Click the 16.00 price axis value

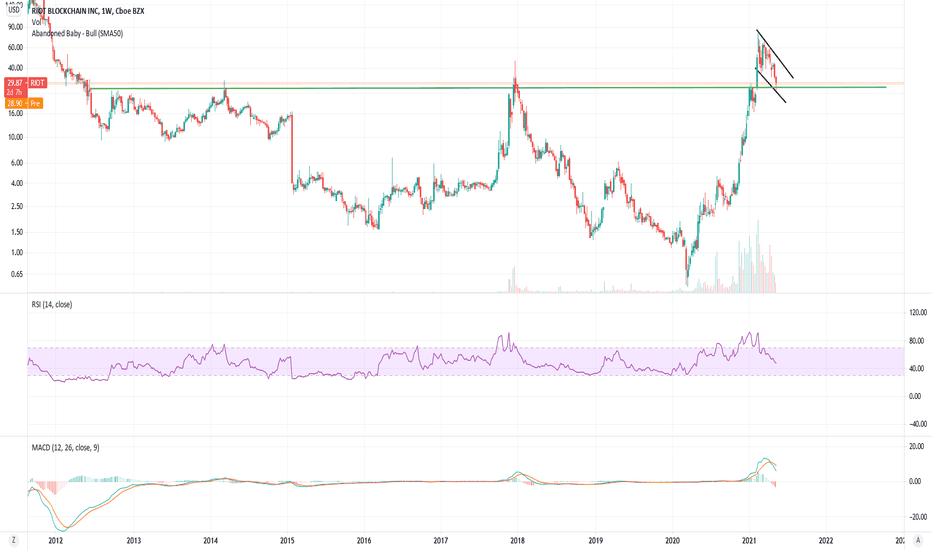[x=15, y=113]
